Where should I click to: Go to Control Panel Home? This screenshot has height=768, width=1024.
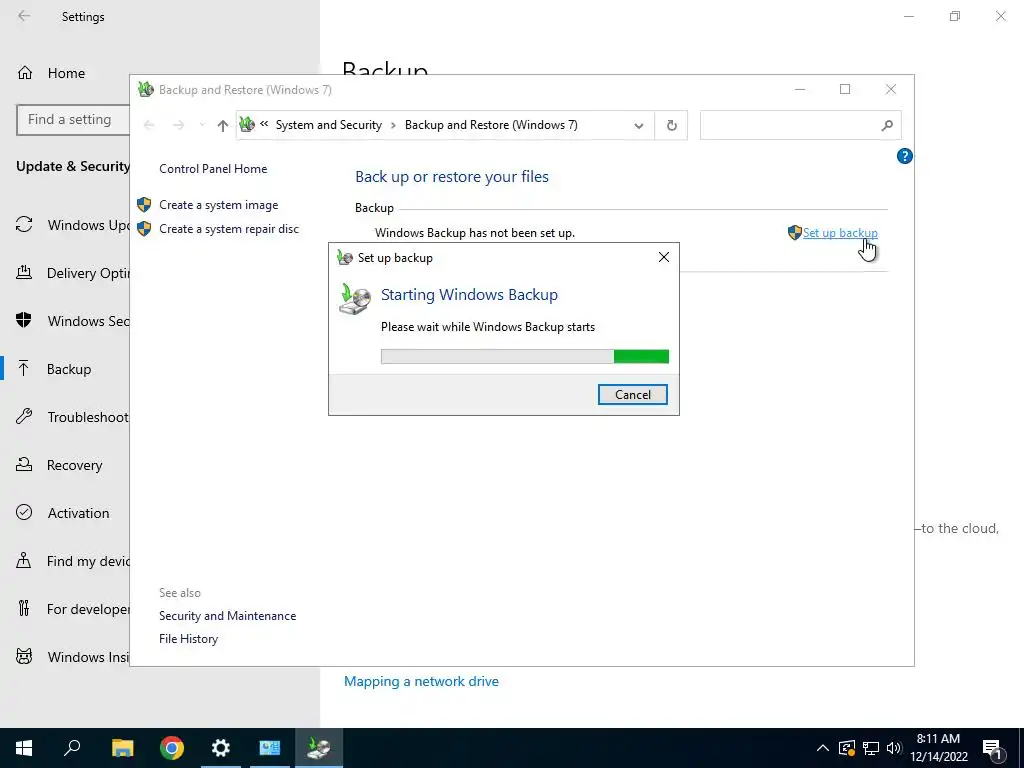(213, 168)
